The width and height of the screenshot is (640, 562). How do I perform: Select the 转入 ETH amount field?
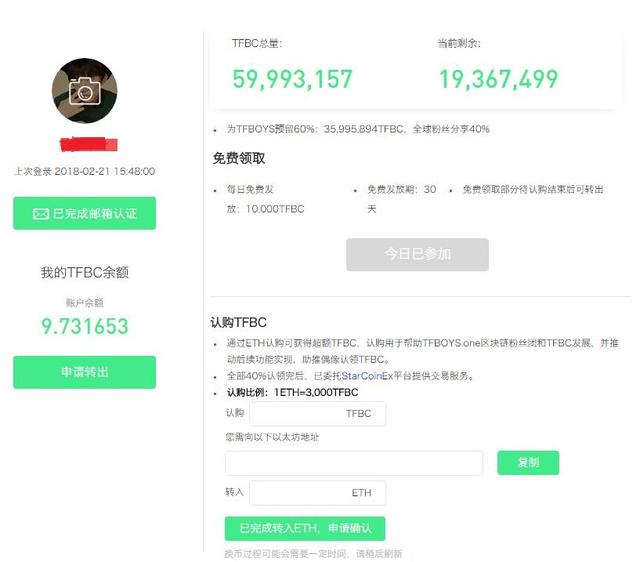(317, 493)
